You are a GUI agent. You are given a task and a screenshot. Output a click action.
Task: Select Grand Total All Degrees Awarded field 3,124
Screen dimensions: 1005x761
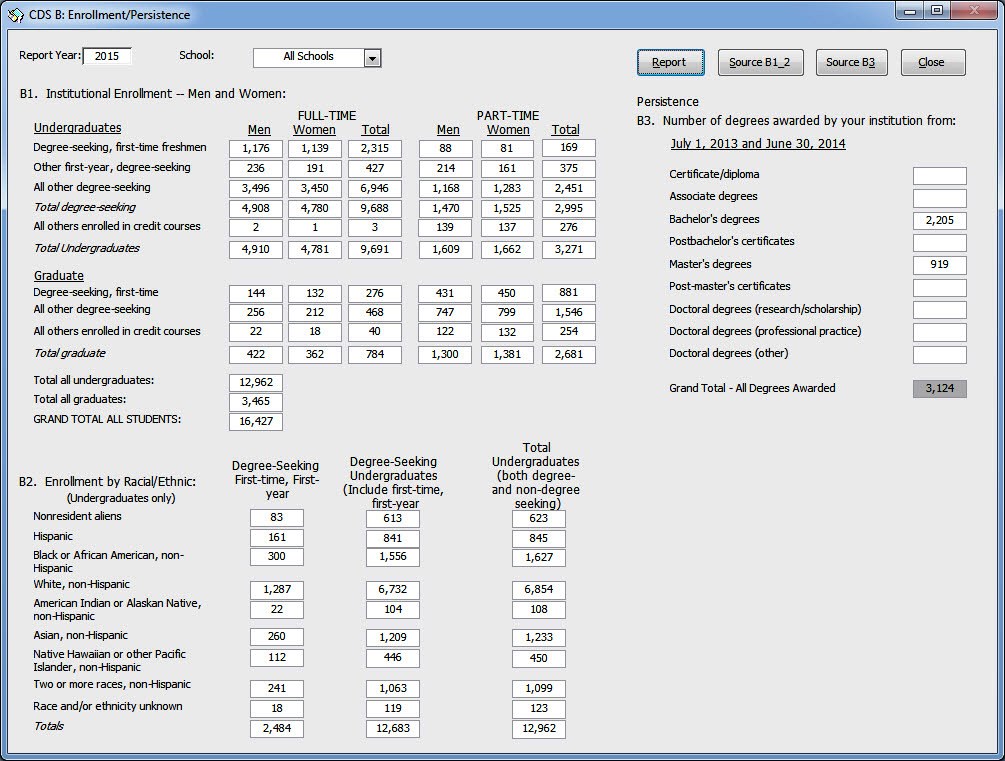(x=940, y=389)
